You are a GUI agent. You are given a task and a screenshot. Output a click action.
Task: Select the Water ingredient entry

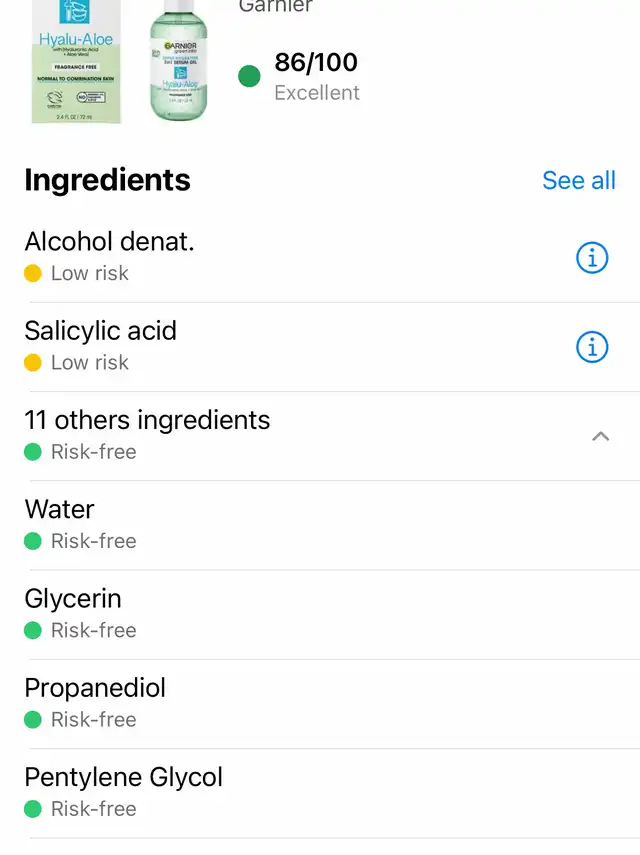click(320, 526)
